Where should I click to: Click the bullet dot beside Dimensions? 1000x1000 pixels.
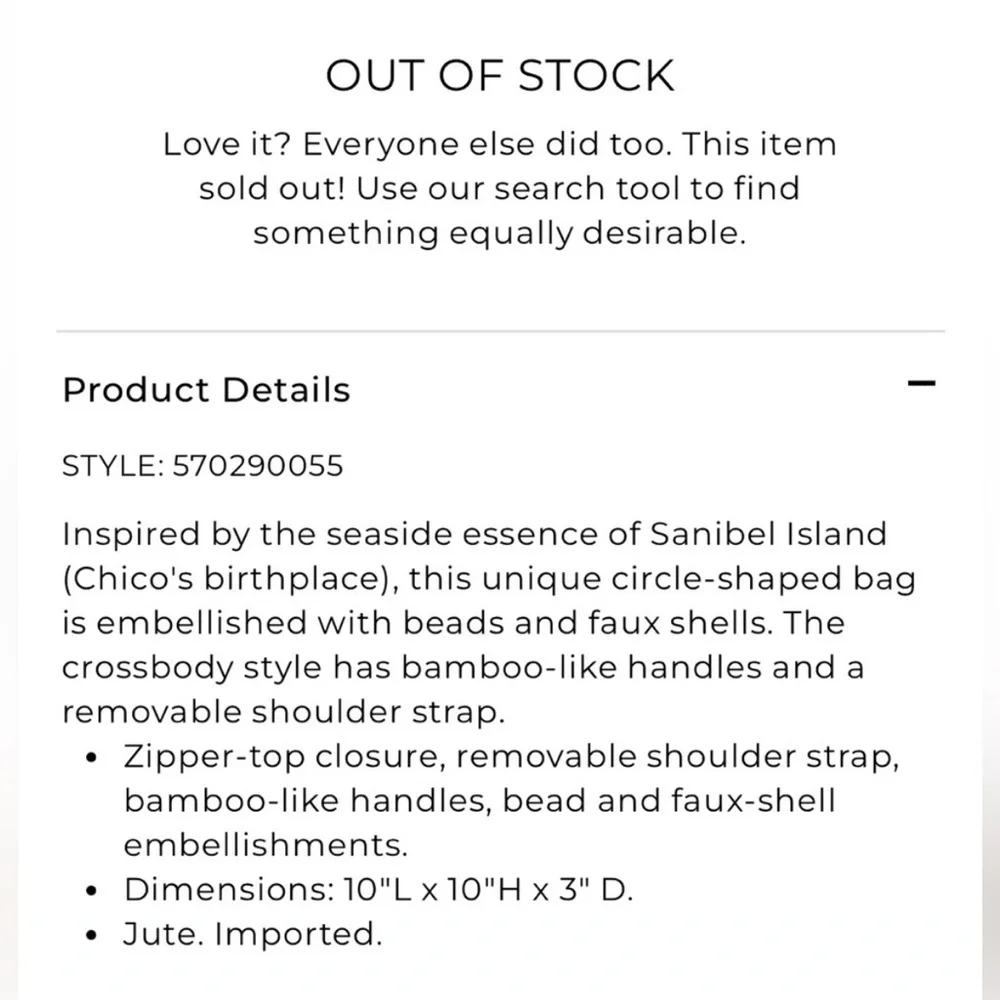click(91, 891)
